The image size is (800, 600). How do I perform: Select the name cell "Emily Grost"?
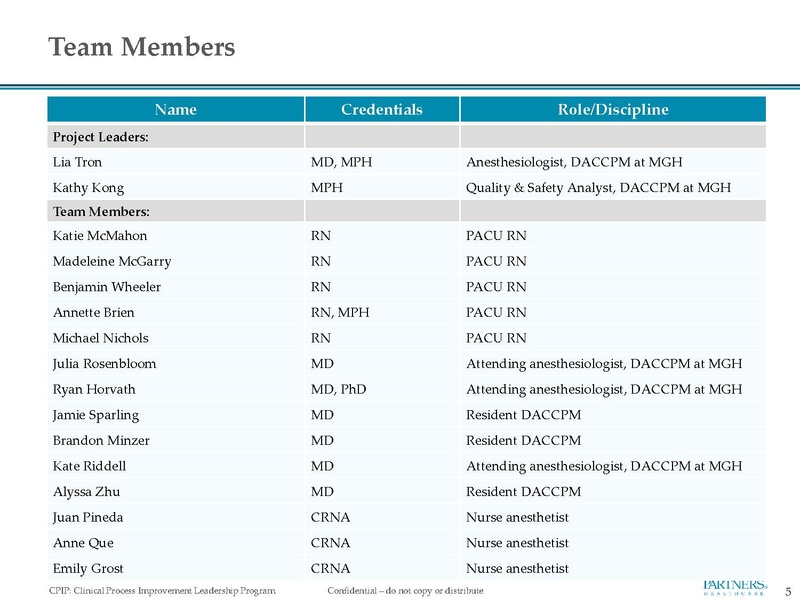tap(87, 569)
